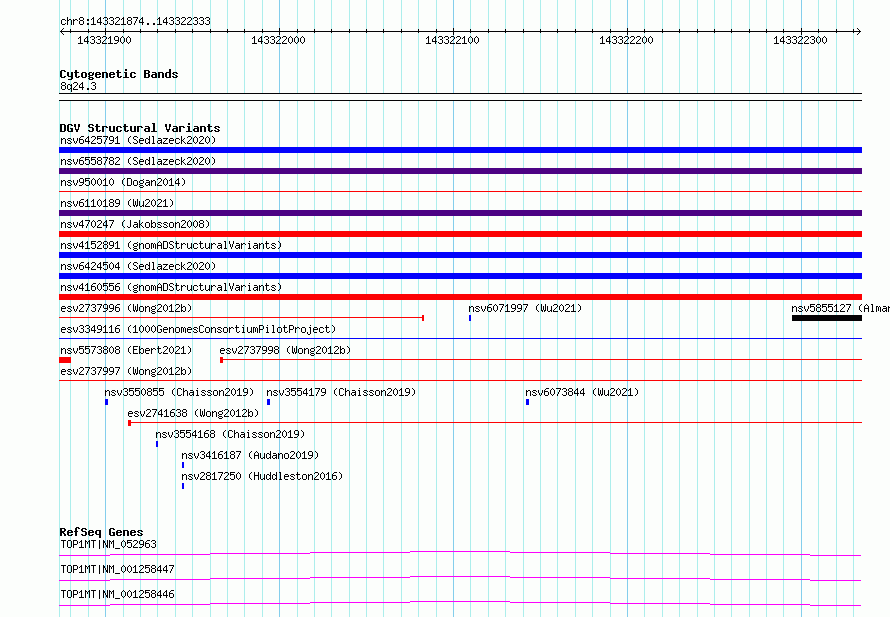Image resolution: width=890 pixels, height=617 pixels.
Task: Open TOP1MT|NM_001258447 transcript
Action: click(117, 569)
